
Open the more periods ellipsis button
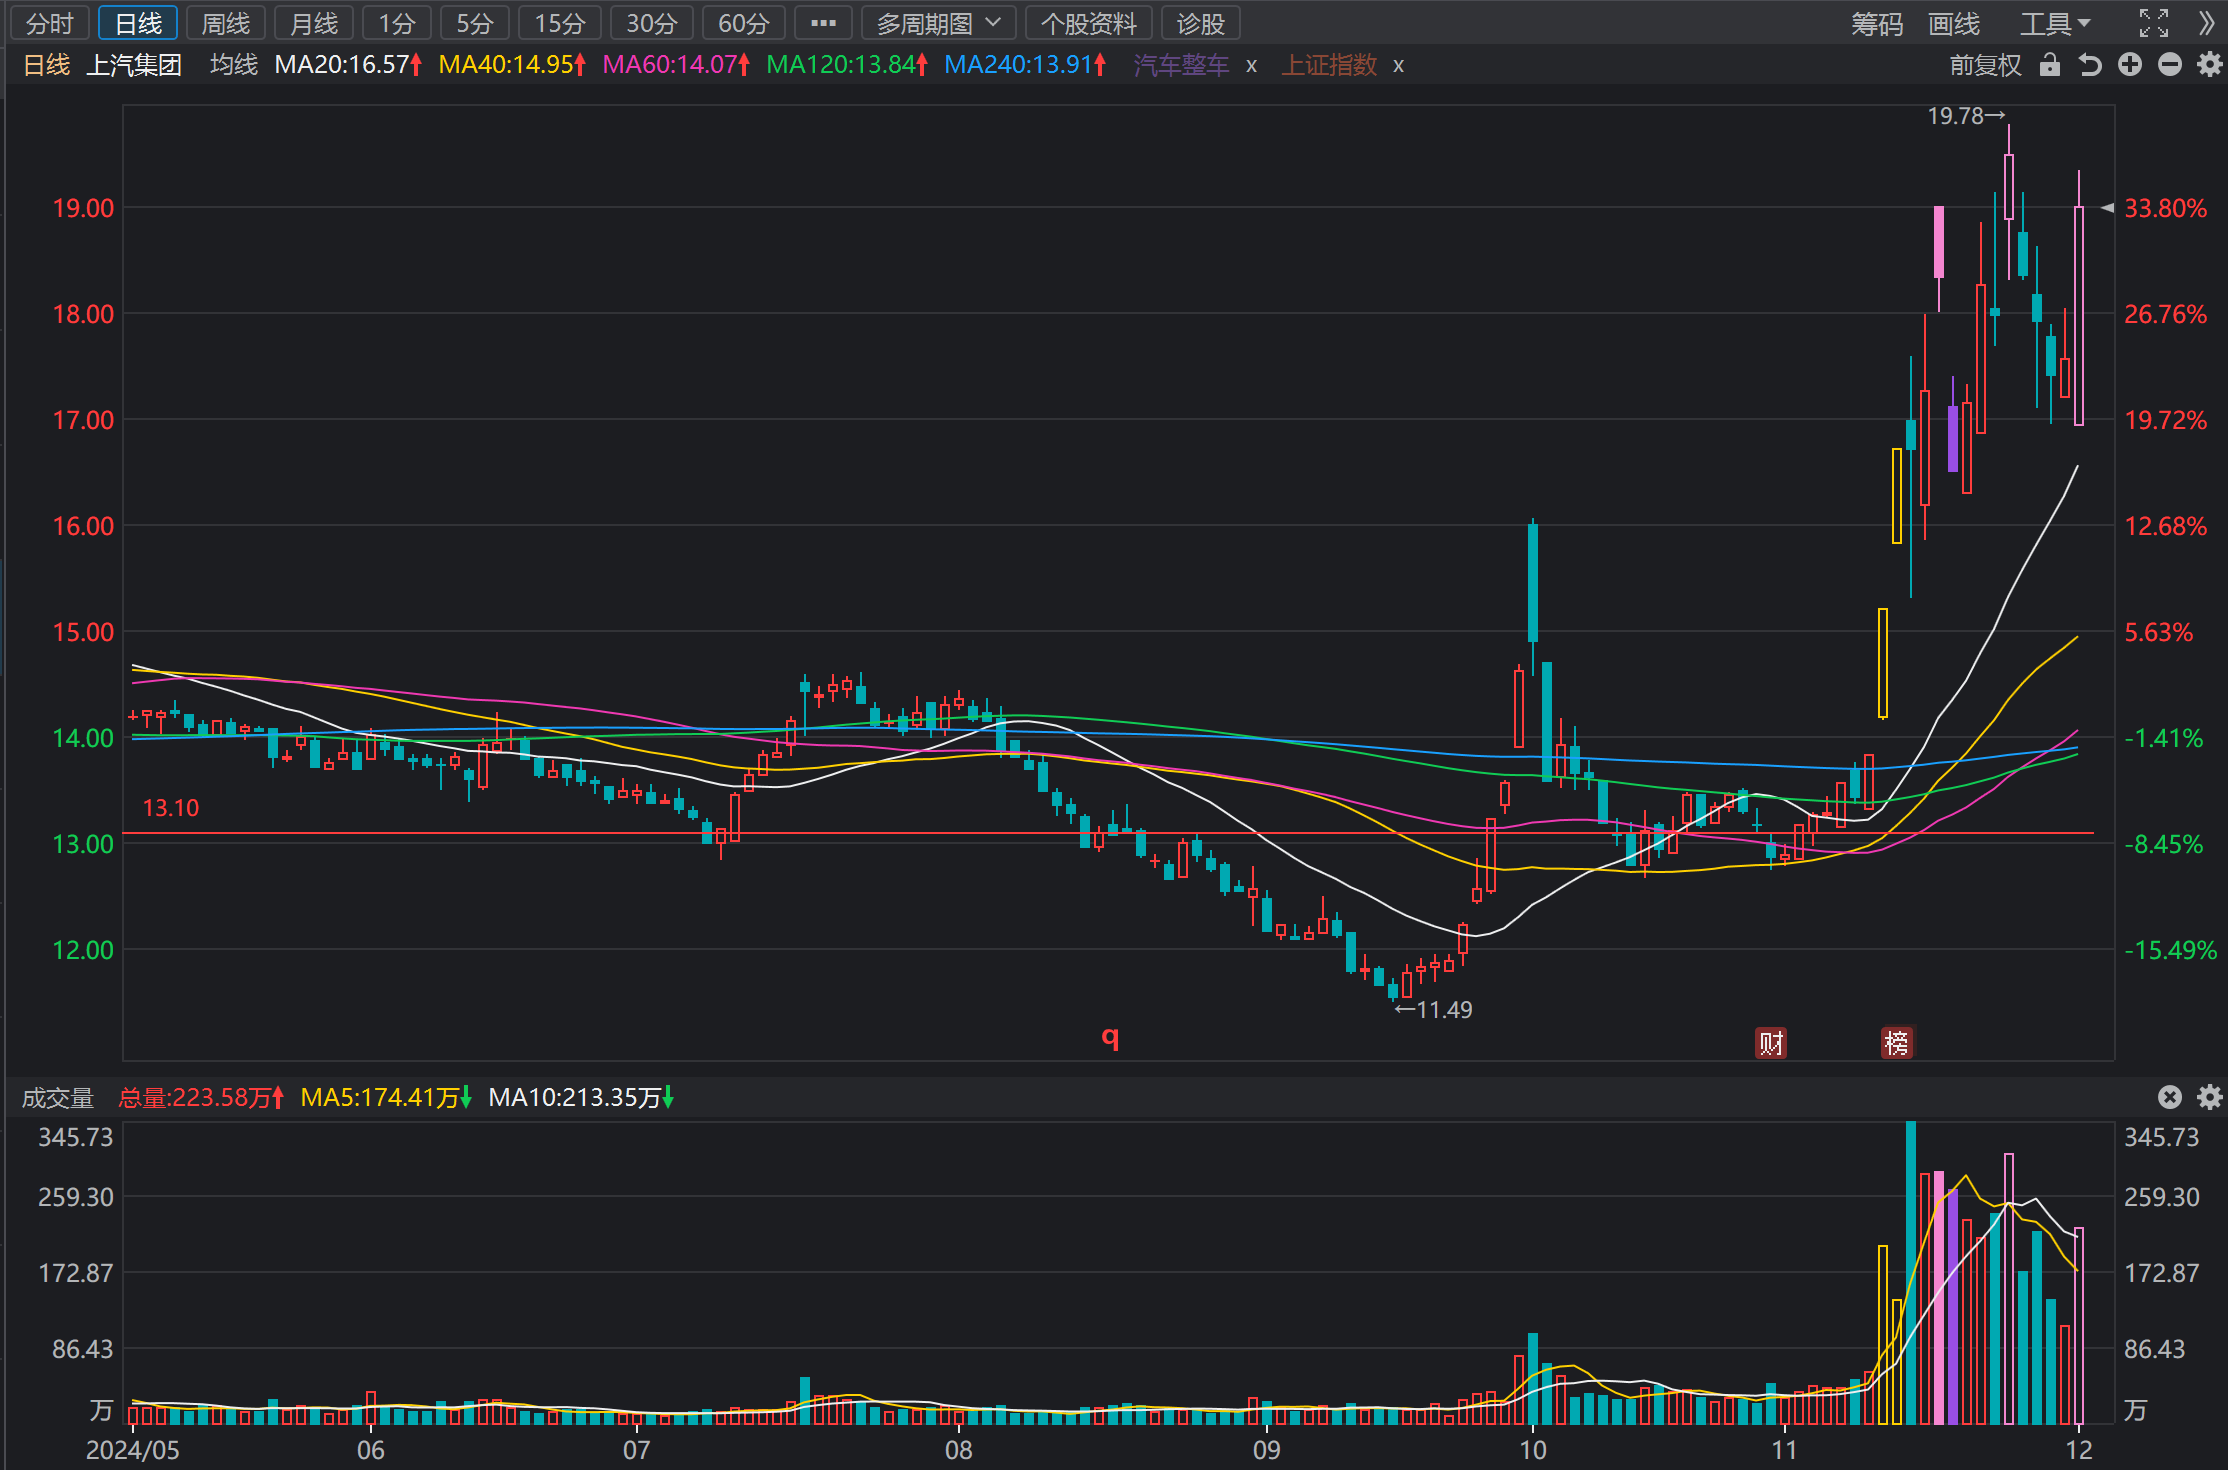tap(823, 23)
